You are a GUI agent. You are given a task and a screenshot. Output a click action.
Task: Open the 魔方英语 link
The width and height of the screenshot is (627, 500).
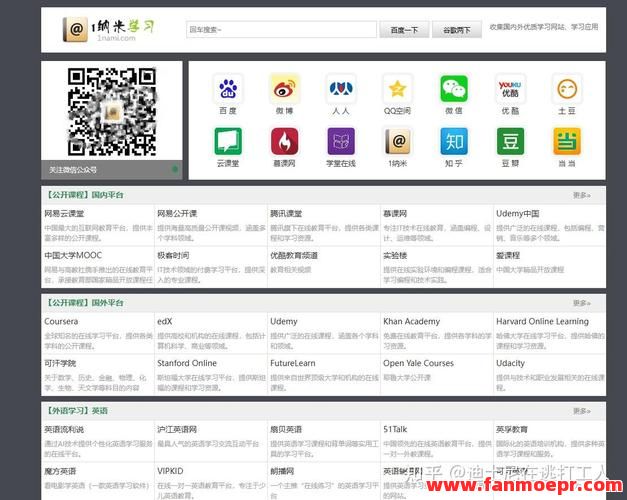(x=60, y=471)
